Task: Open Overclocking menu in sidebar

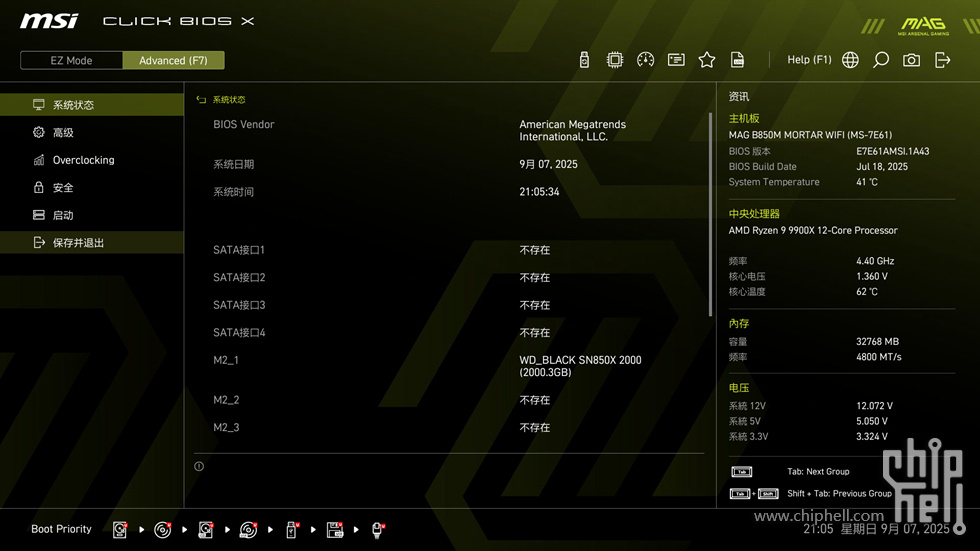Action: coord(92,159)
